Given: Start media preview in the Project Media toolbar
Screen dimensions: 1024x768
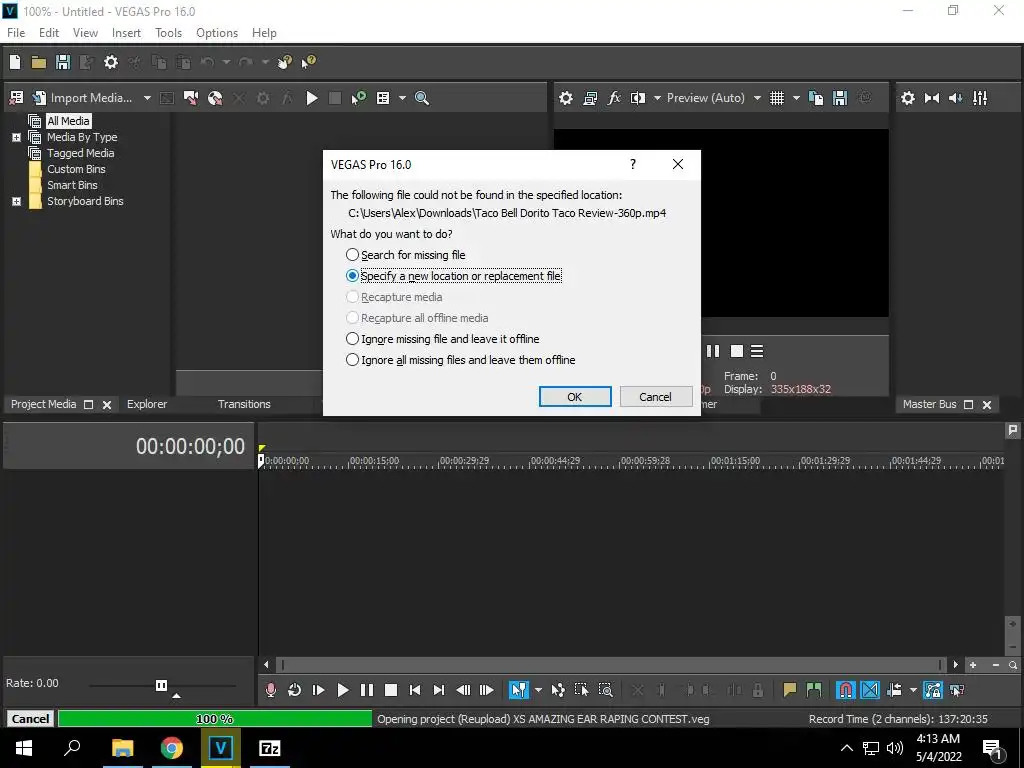Looking at the screenshot, I should click(312, 98).
